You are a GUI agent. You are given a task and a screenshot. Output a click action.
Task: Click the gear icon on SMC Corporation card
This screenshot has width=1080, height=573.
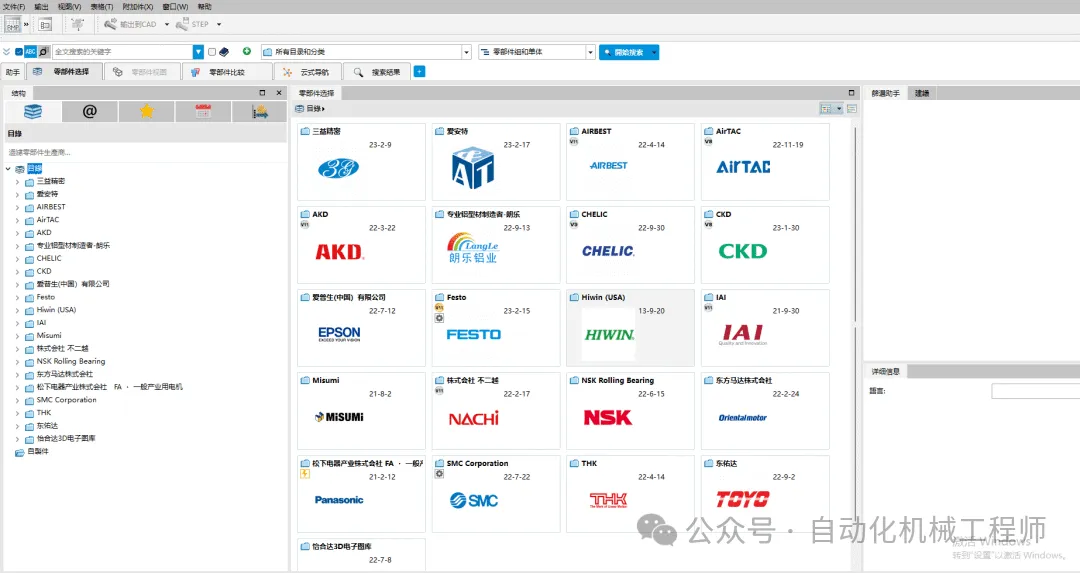tap(439, 475)
